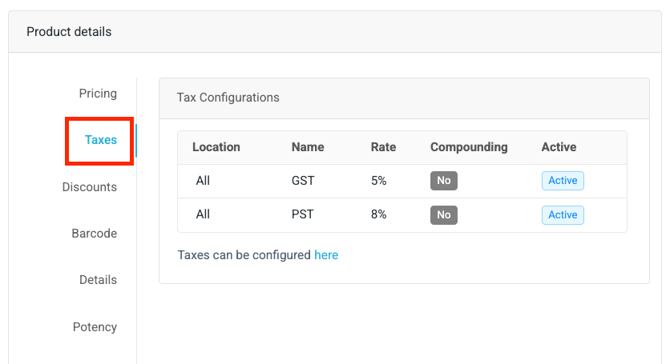Screen dimensions: 670x364
Task: Click the Active column header
Action: [x=559, y=147]
